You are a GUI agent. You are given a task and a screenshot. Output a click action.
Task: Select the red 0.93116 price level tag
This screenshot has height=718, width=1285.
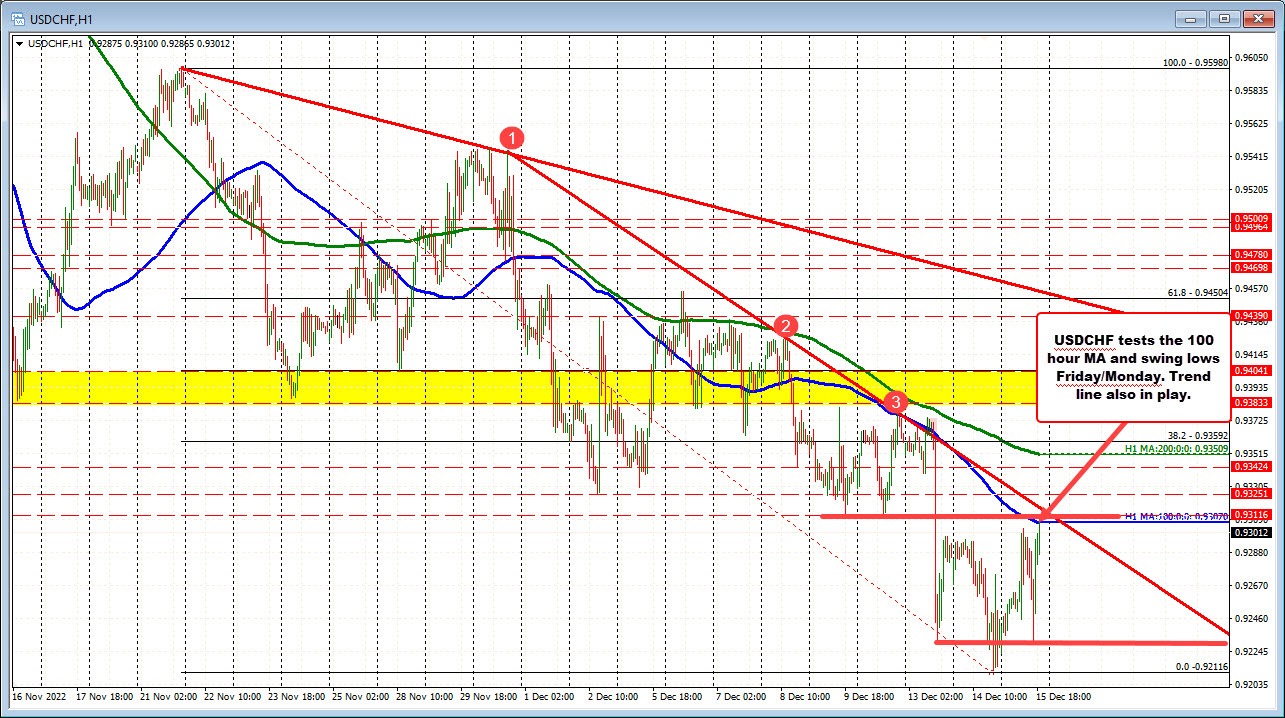[1252, 514]
